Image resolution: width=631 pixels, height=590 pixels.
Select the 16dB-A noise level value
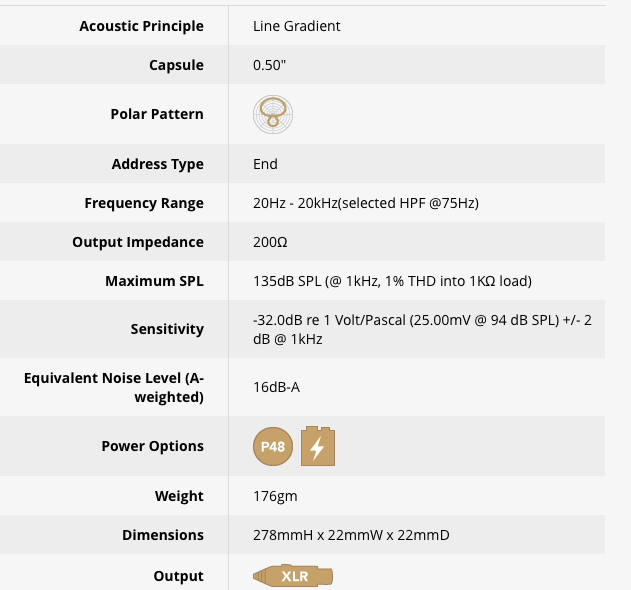point(276,387)
